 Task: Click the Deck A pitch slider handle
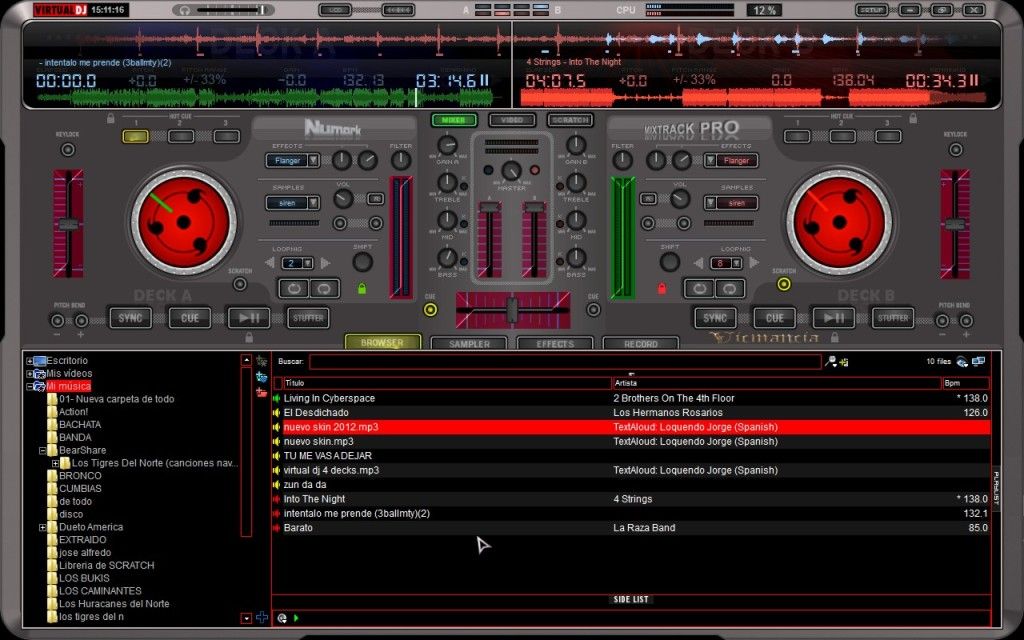pos(69,225)
